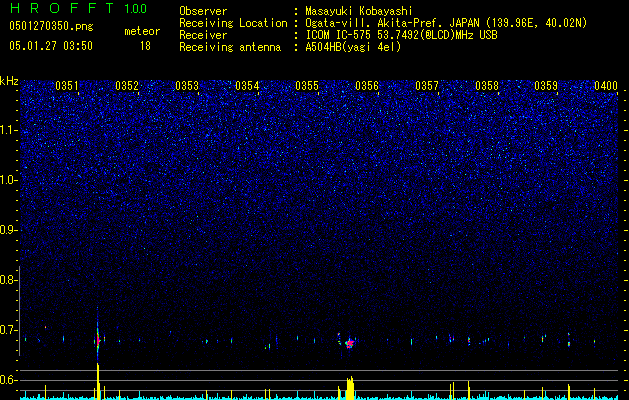Image resolution: width=629 pixels, height=400 pixels.
Task: Click the observer name Masayuki Kobayashi
Action: (x=359, y=11)
